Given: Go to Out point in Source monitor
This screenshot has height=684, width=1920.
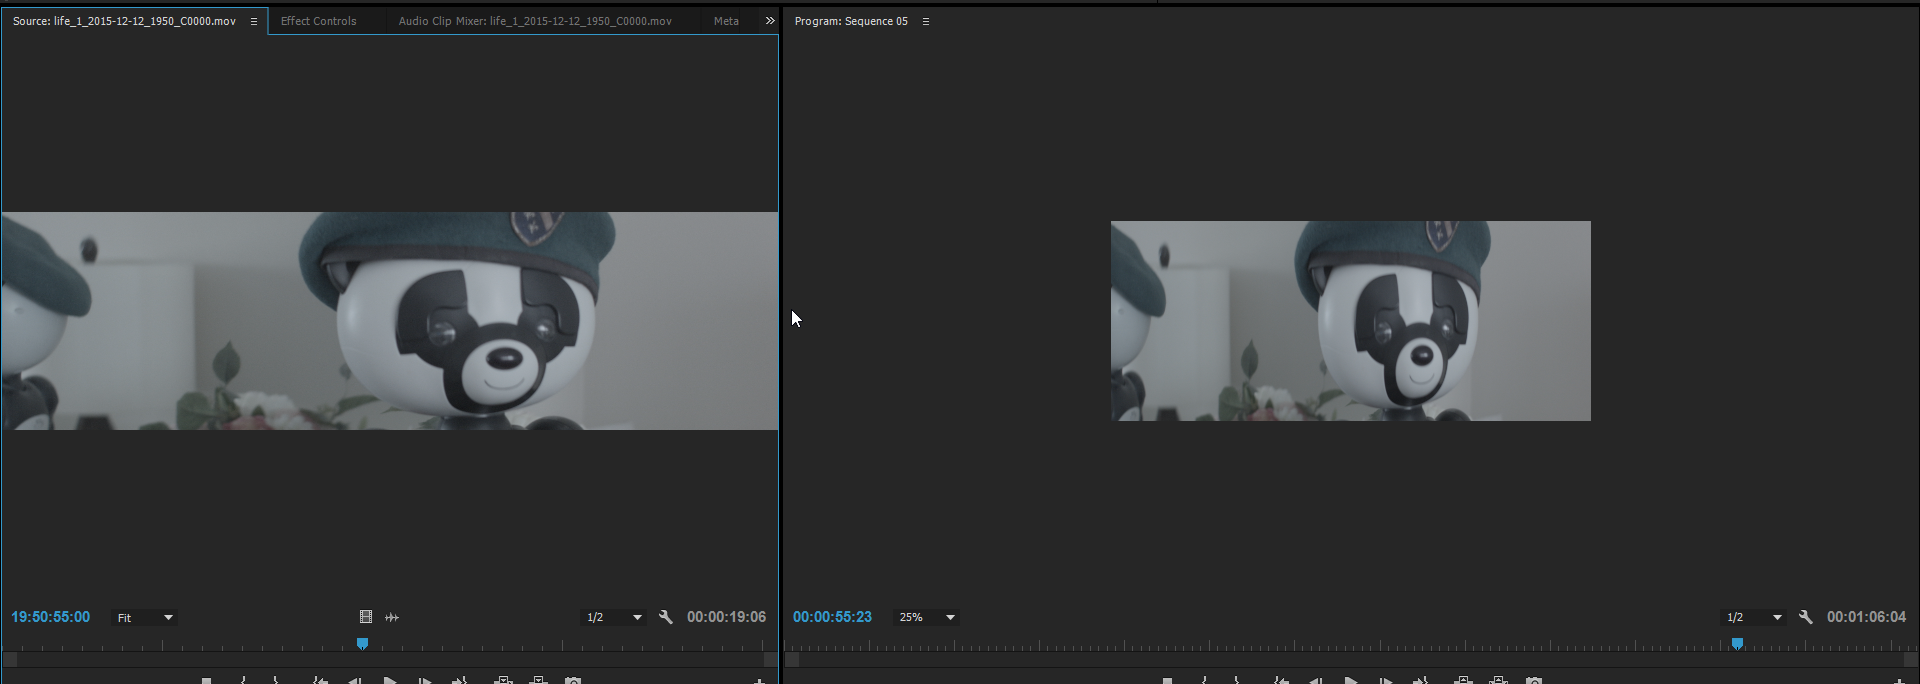Looking at the screenshot, I should [x=460, y=680].
